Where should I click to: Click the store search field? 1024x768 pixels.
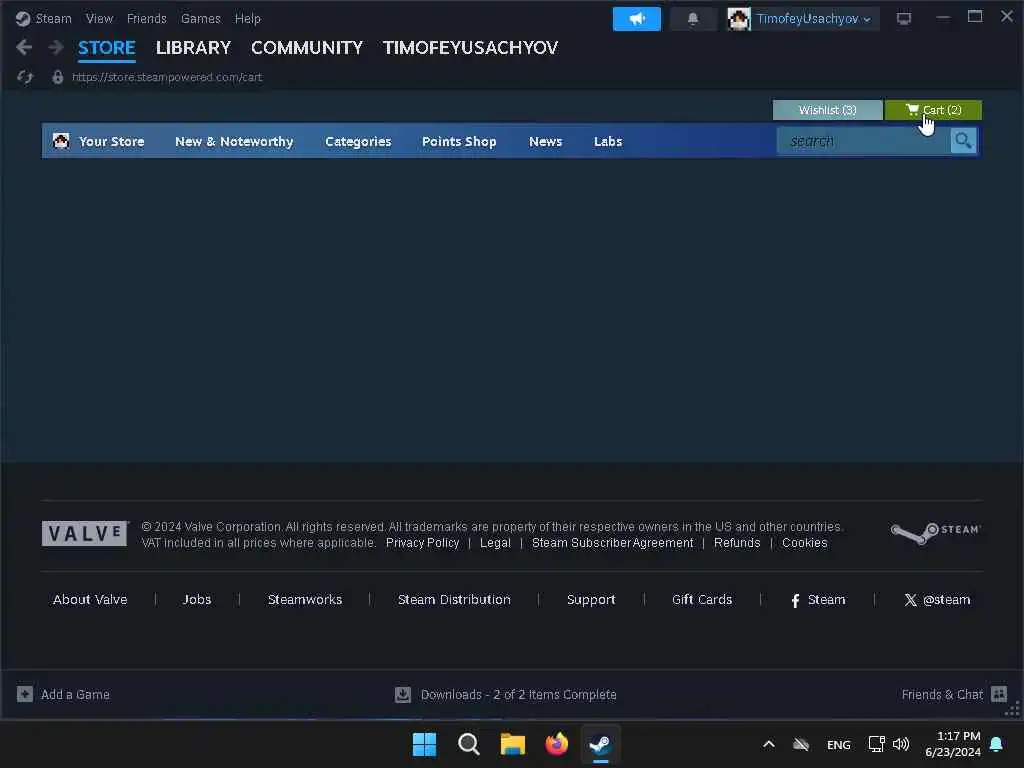pos(863,141)
